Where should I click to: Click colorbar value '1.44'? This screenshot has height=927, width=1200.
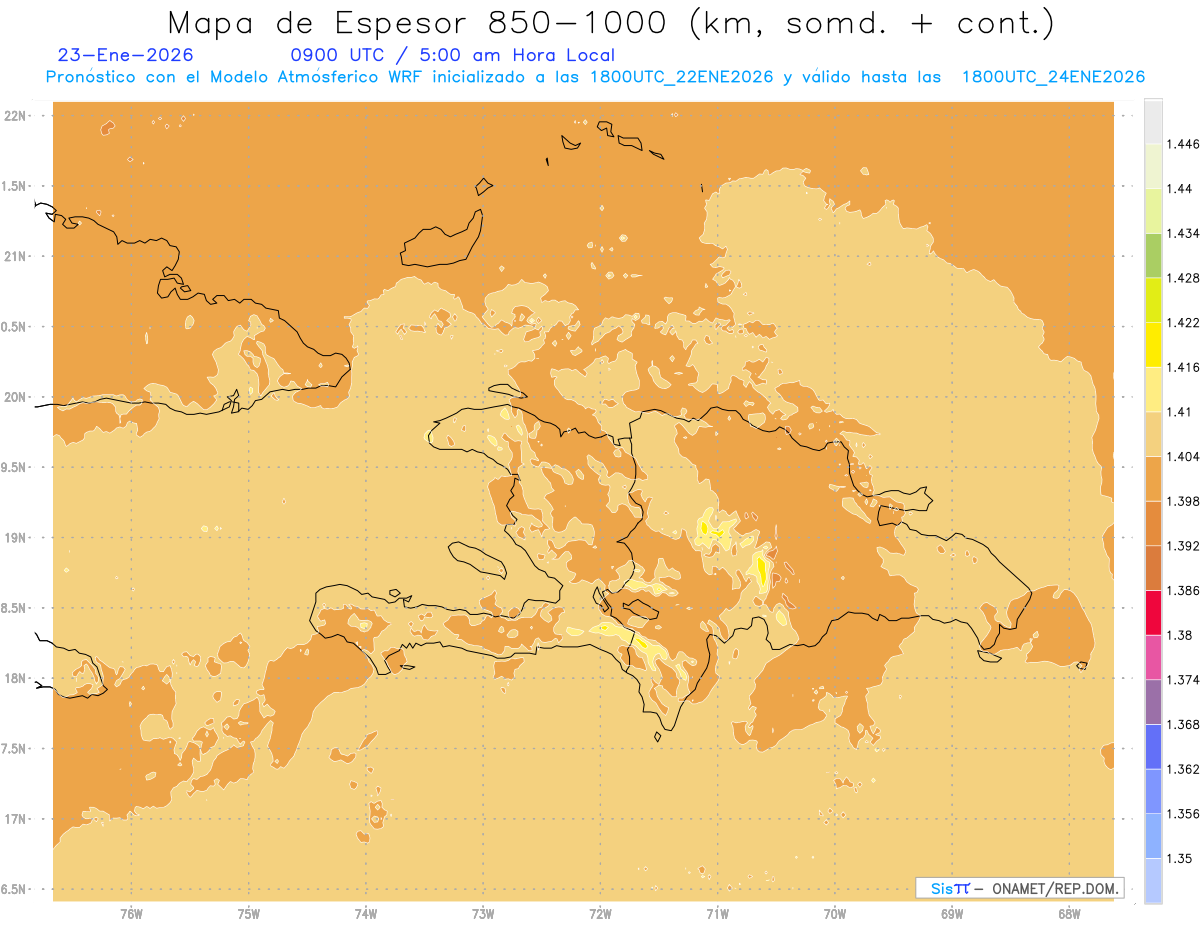[x=1181, y=189]
